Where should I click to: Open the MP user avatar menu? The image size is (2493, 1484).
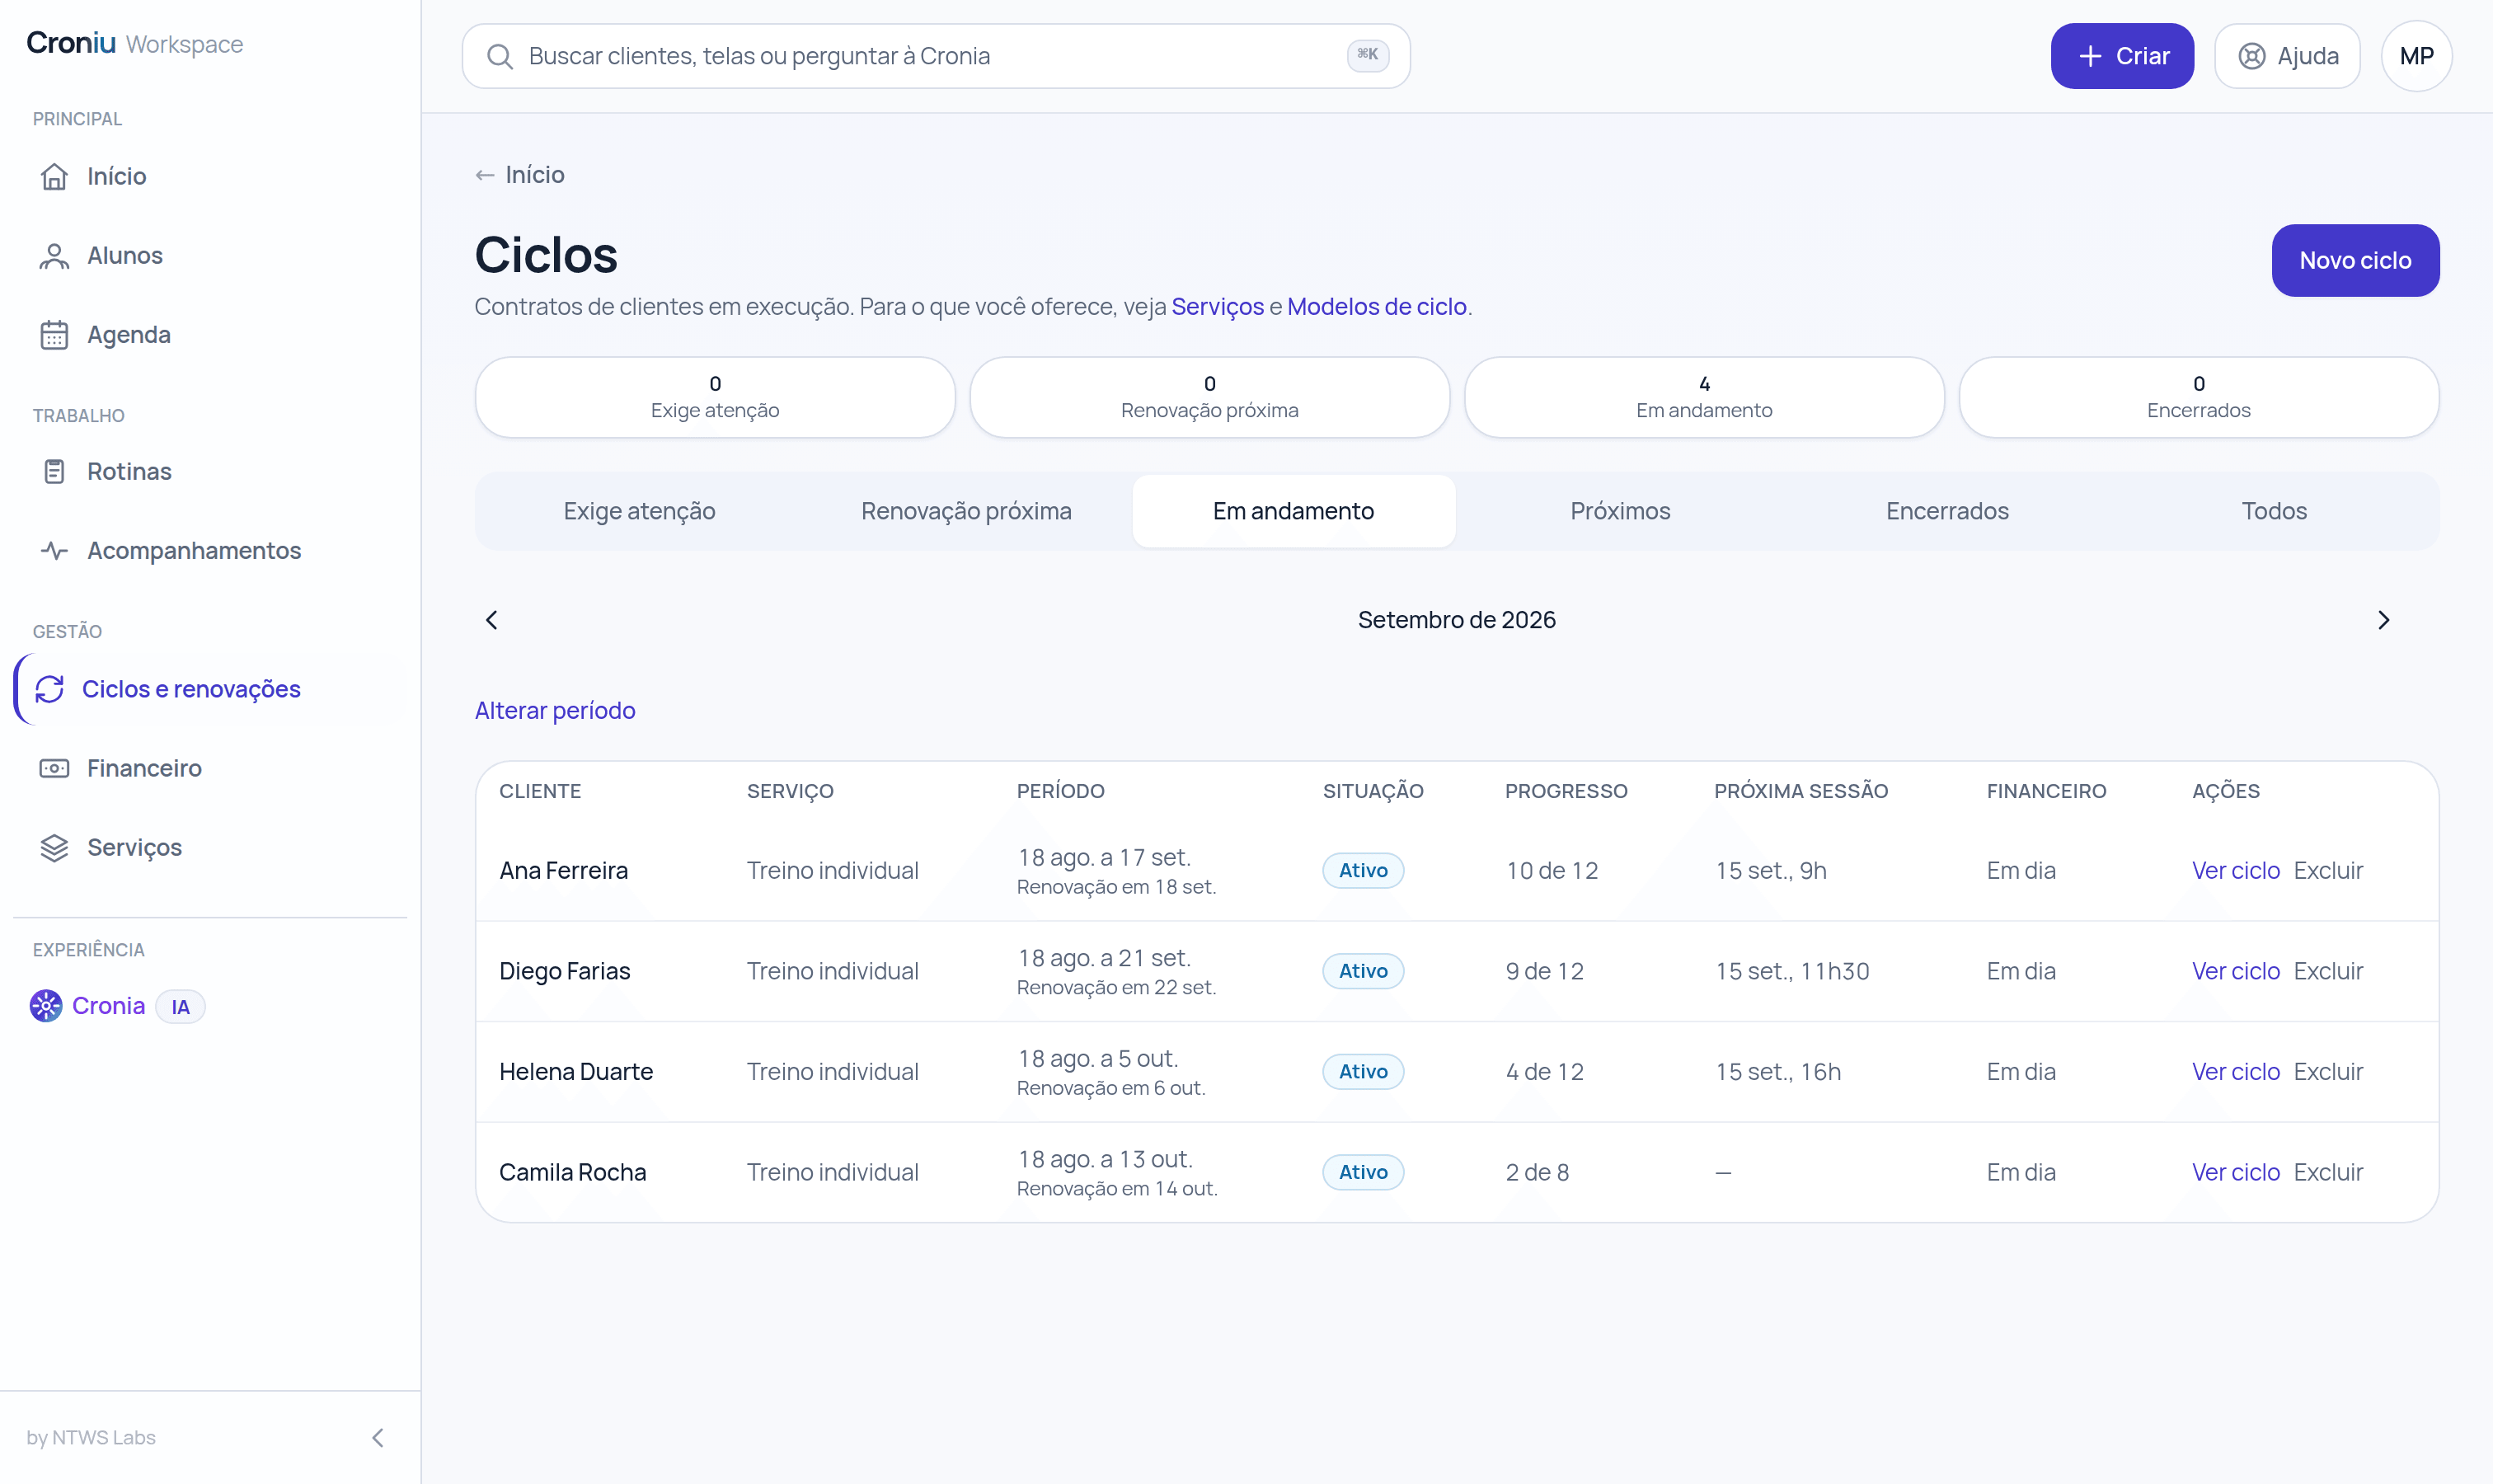[x=2416, y=56]
